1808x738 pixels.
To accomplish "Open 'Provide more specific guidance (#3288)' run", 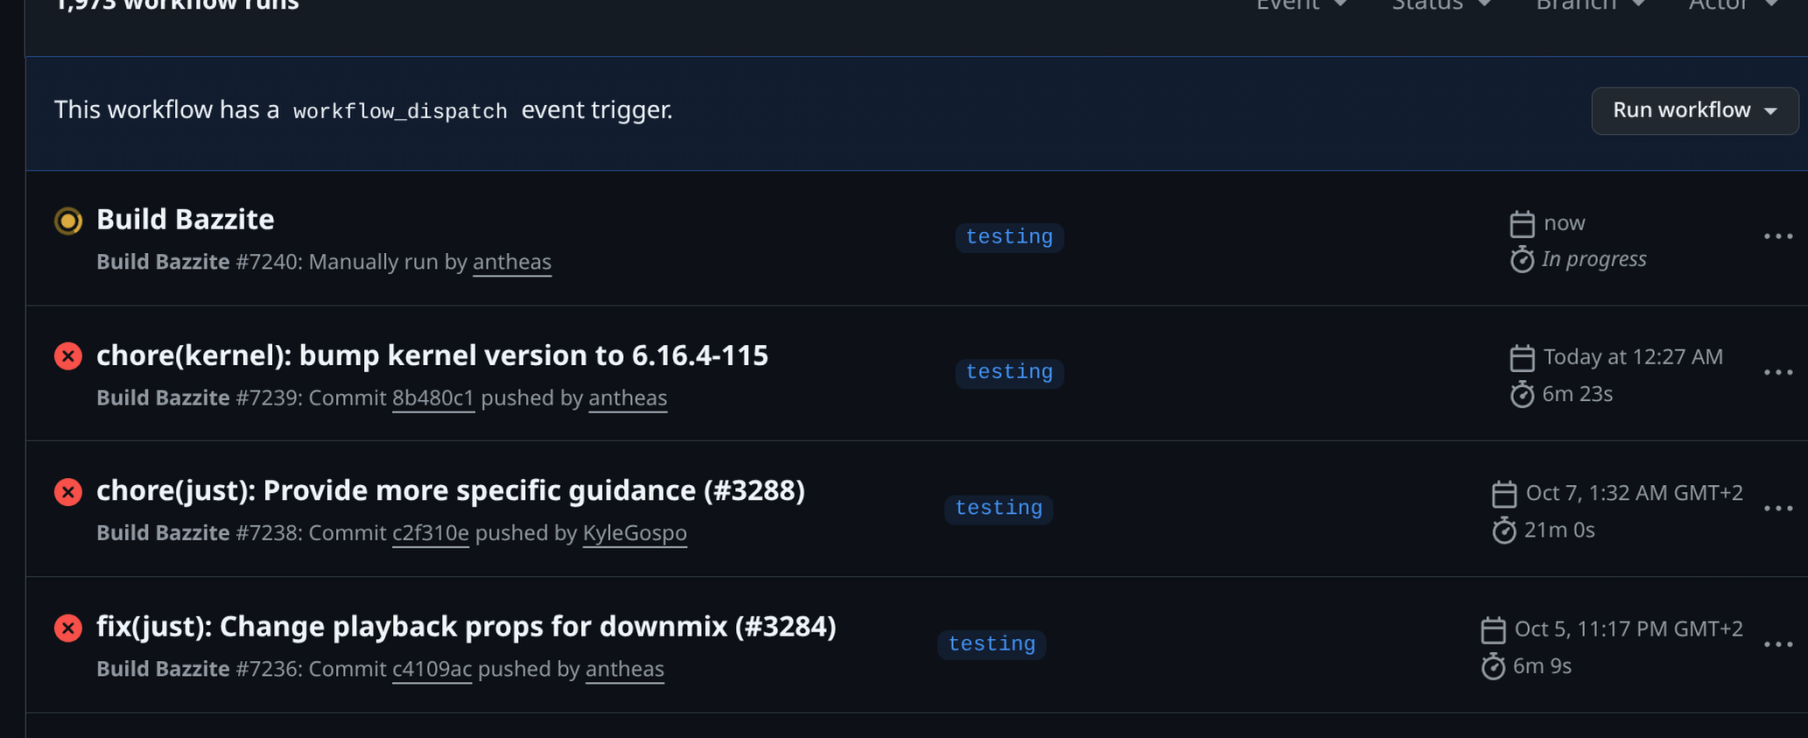I will click(x=450, y=491).
